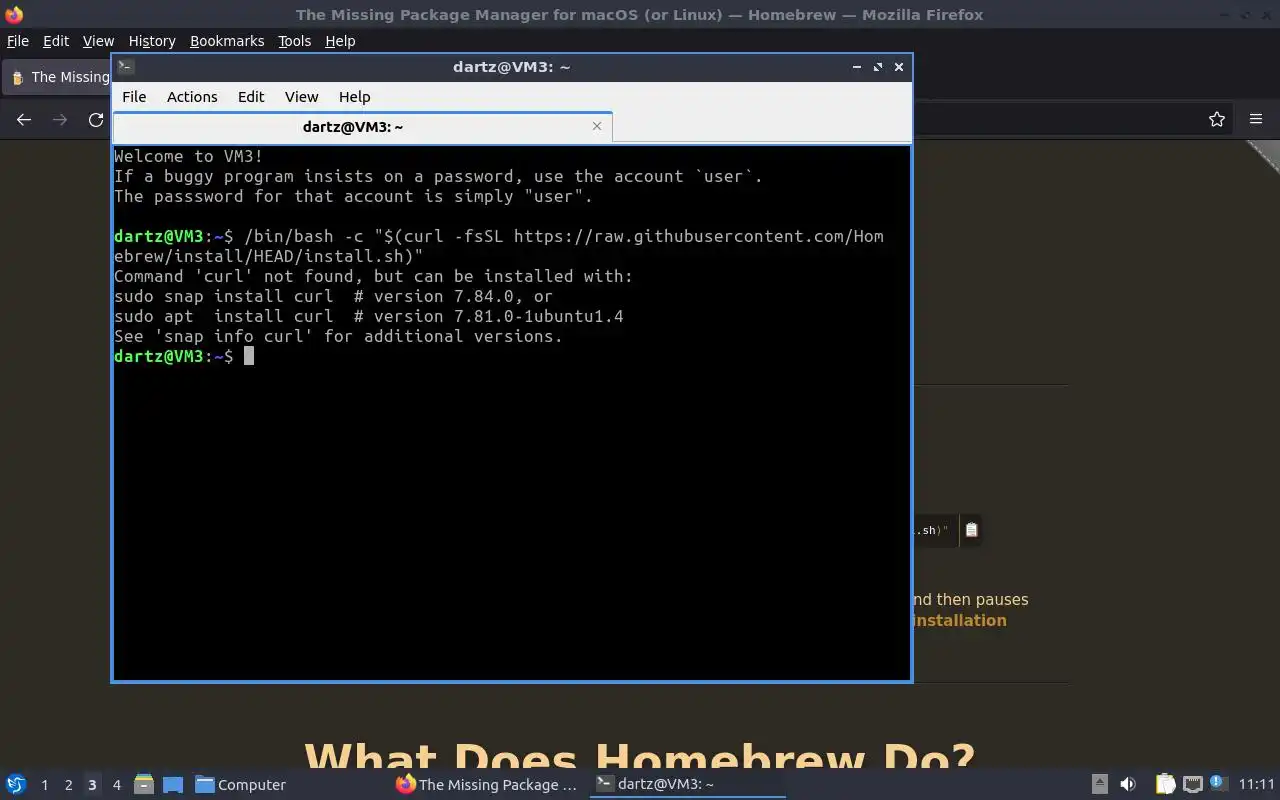
Task: Select the Firefox 'The Missing' tab
Action: click(58, 77)
